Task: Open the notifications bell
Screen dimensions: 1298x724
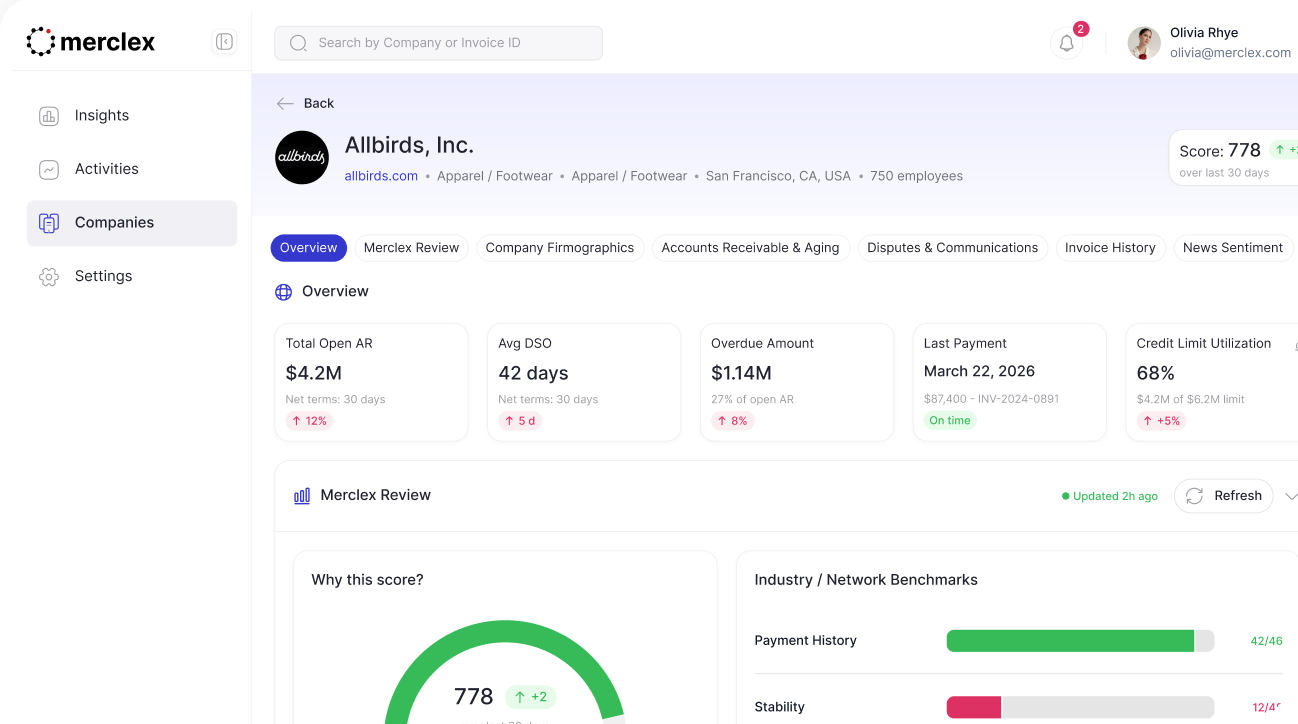Action: [x=1067, y=43]
